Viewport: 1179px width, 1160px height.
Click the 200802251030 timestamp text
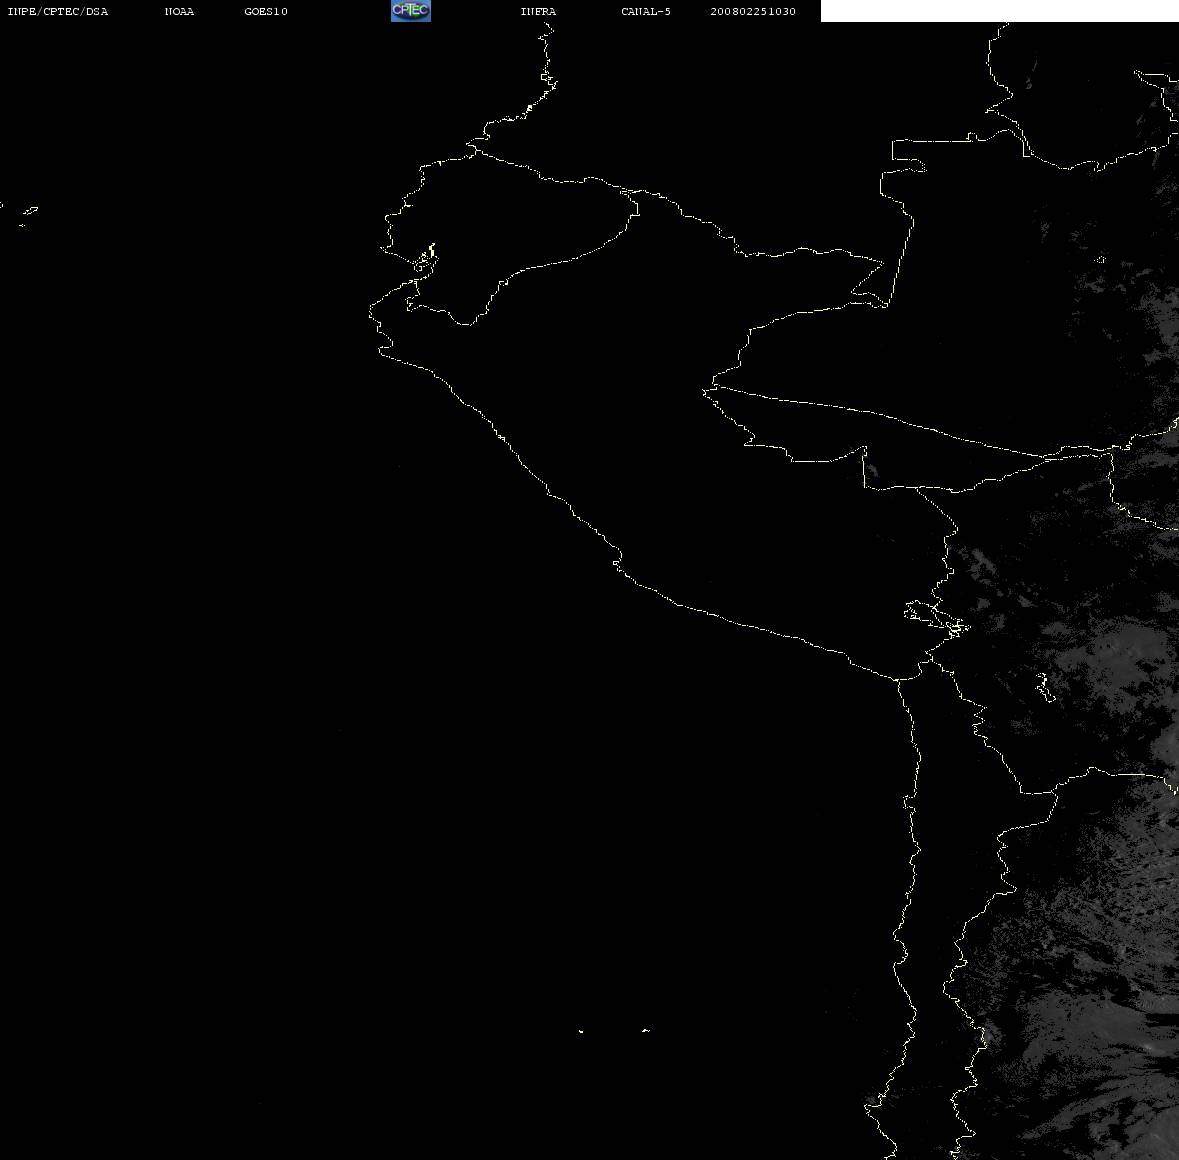(x=753, y=11)
